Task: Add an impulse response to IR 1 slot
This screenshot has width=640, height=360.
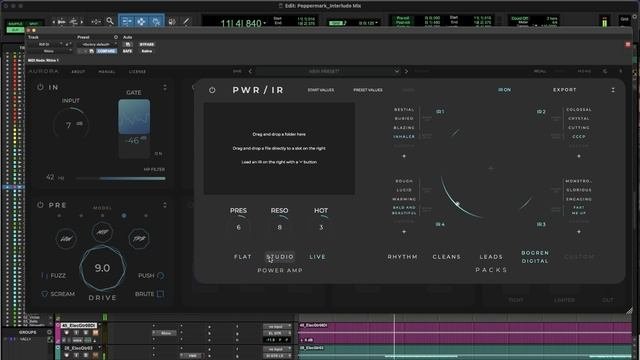Action: click(x=404, y=156)
